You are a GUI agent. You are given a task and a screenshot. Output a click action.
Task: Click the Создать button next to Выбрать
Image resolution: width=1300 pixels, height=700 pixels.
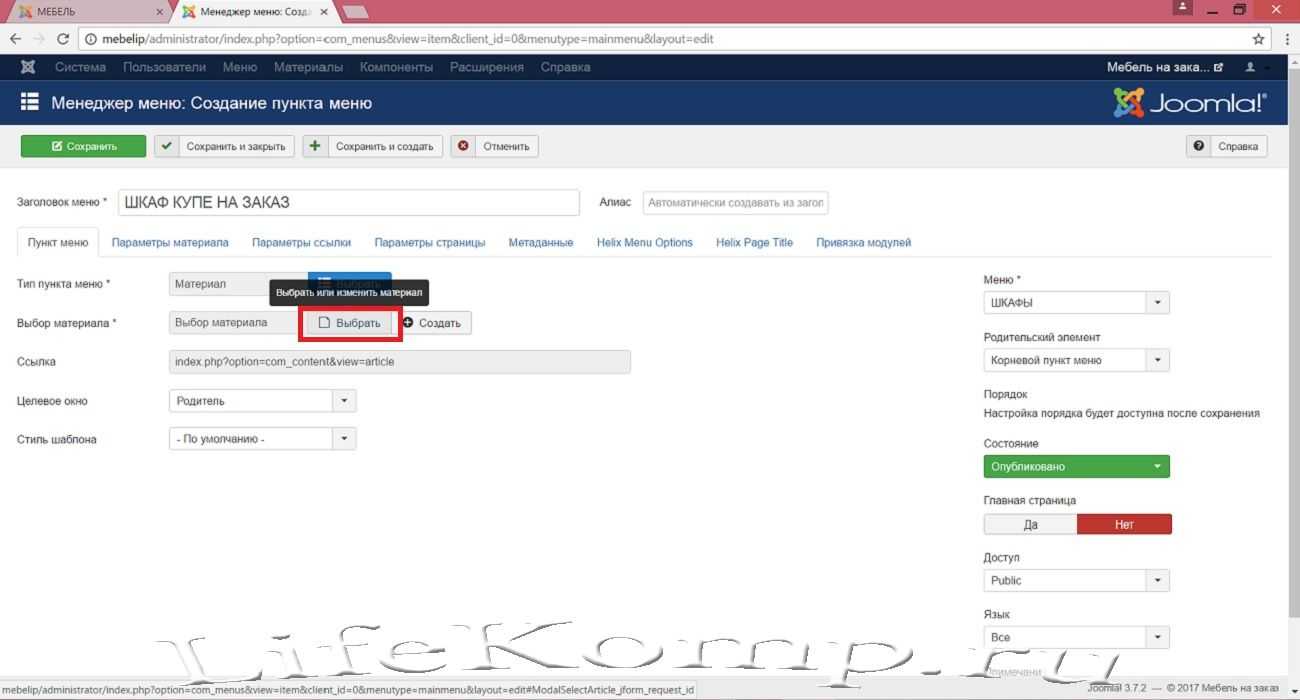(x=432, y=323)
